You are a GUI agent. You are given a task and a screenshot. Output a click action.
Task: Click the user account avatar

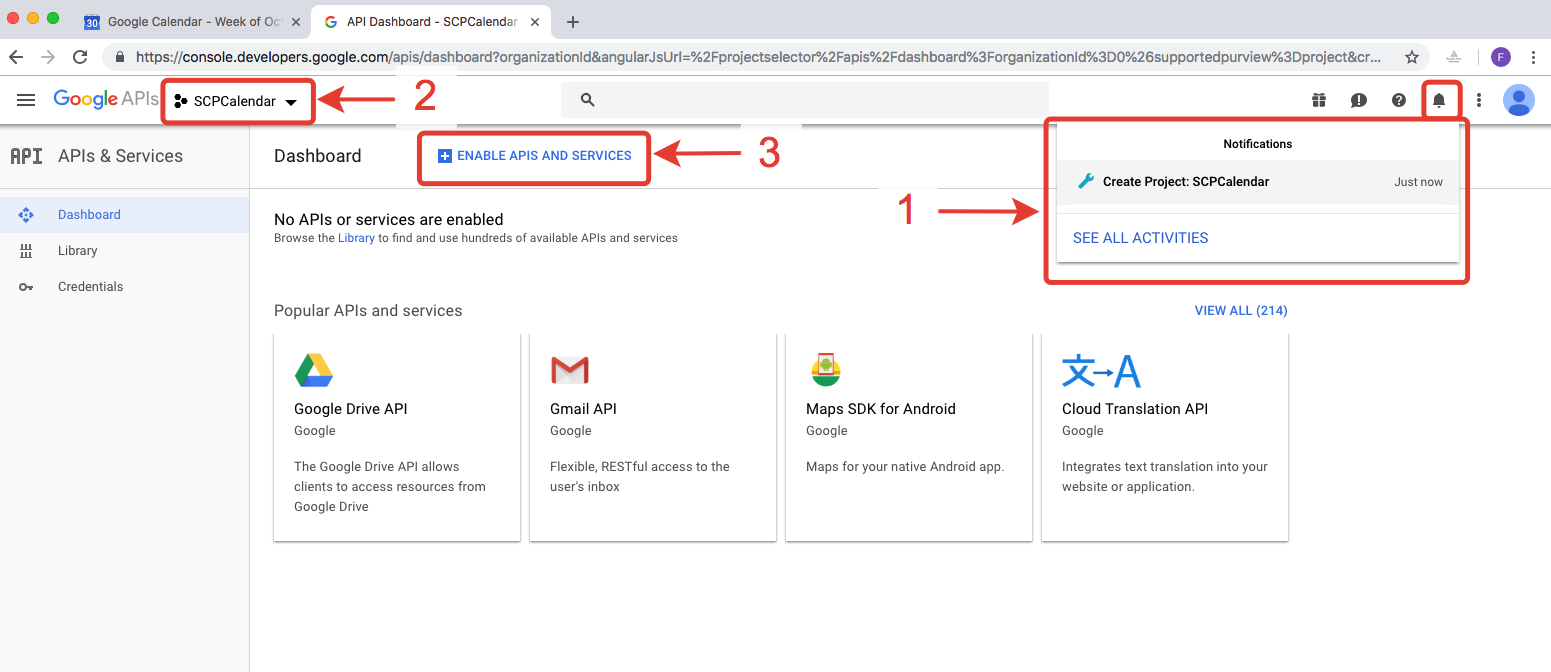point(1519,100)
